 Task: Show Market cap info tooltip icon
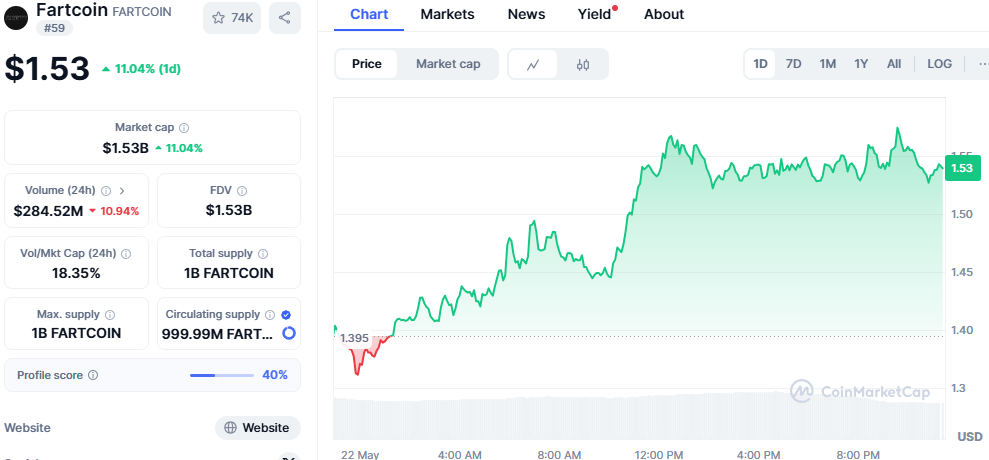point(184,127)
